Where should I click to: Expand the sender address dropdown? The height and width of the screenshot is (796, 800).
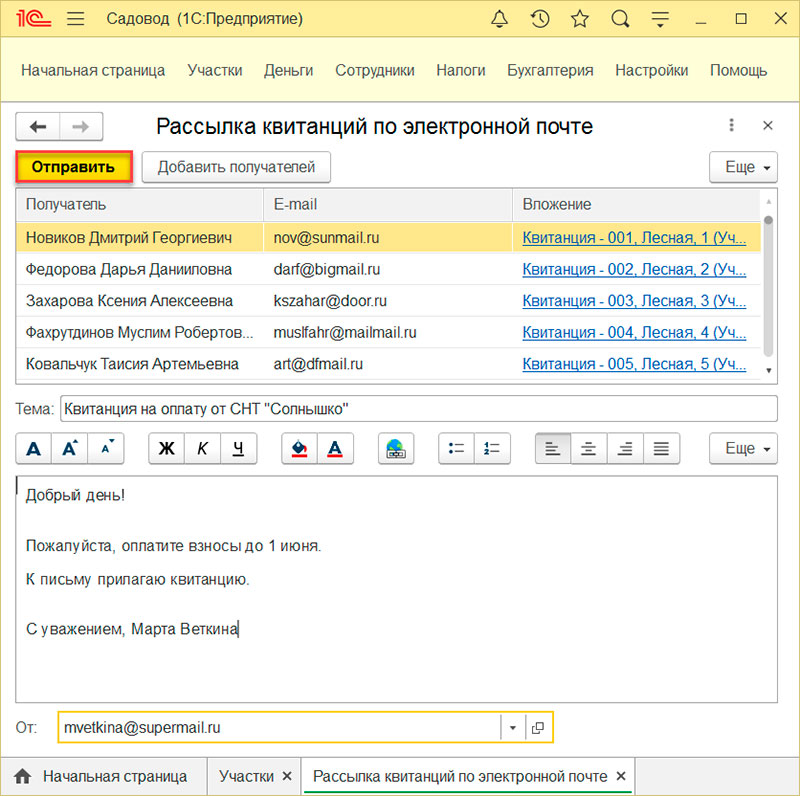513,728
